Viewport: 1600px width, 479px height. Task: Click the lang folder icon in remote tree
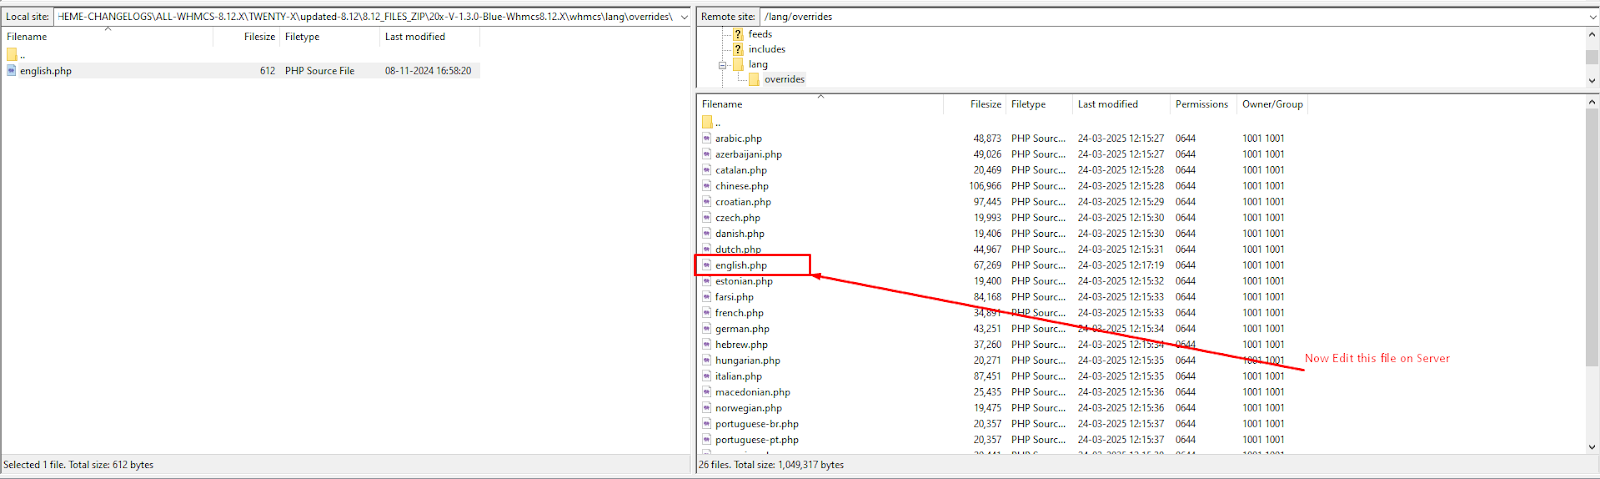pyautogui.click(x=738, y=64)
